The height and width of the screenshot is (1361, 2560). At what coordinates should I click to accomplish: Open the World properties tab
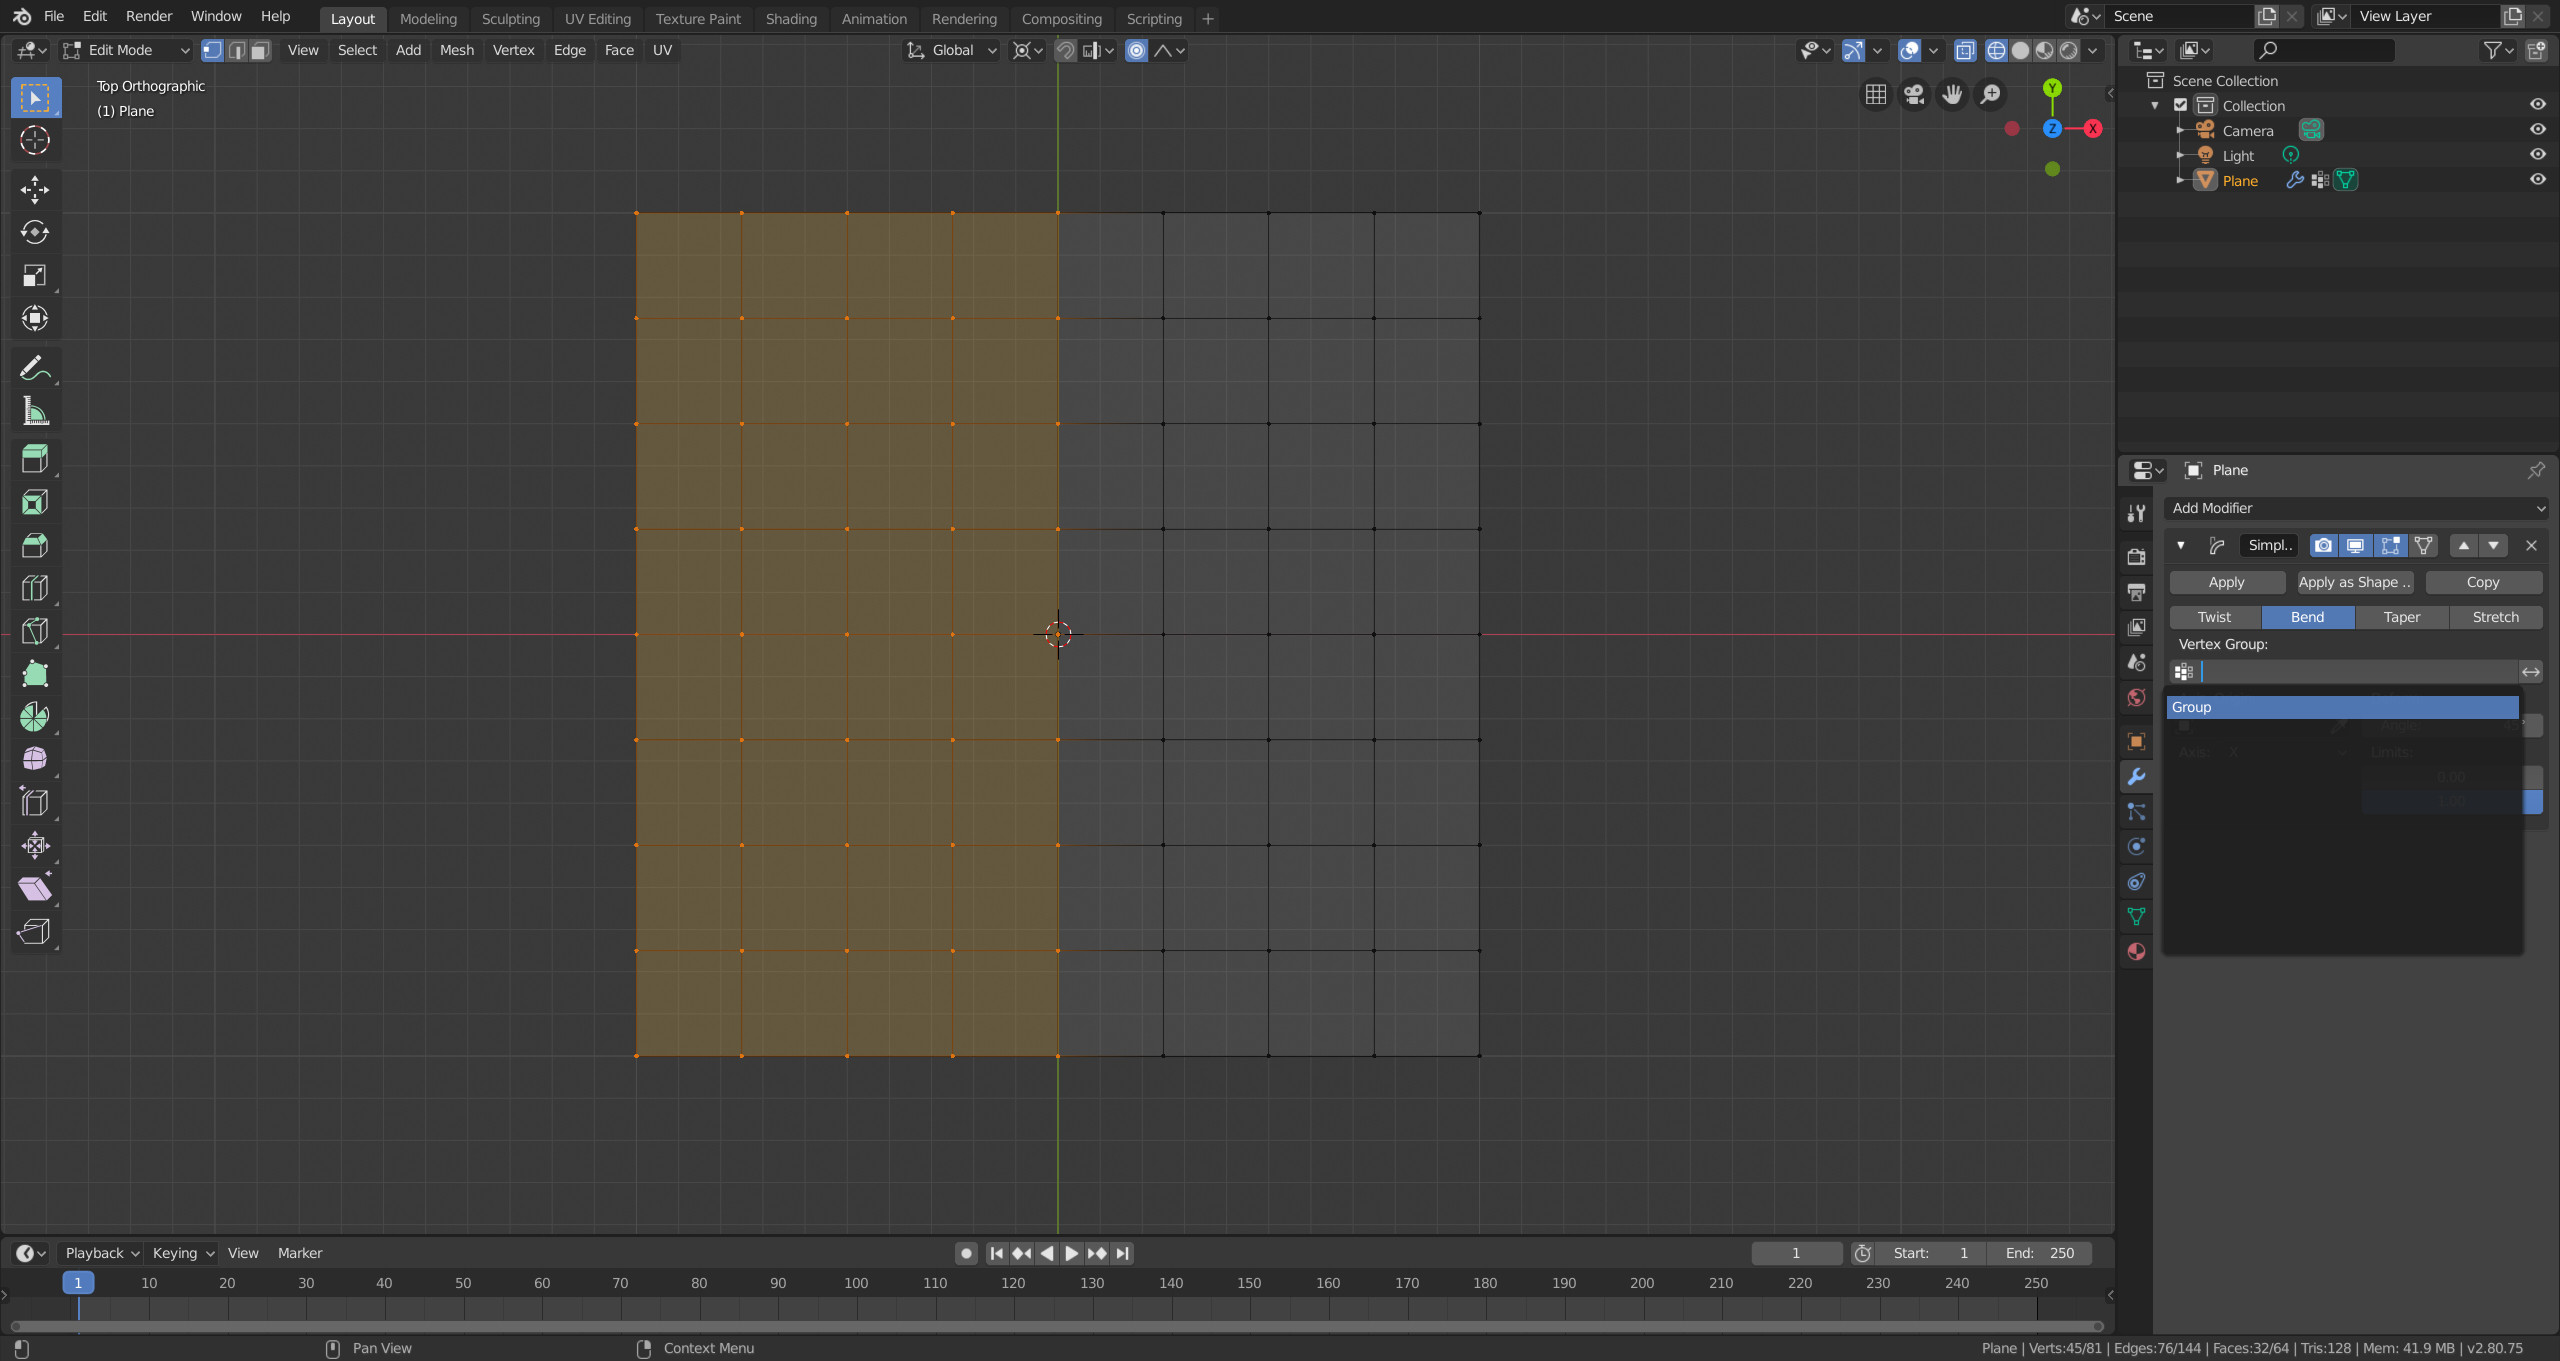[x=2136, y=698]
